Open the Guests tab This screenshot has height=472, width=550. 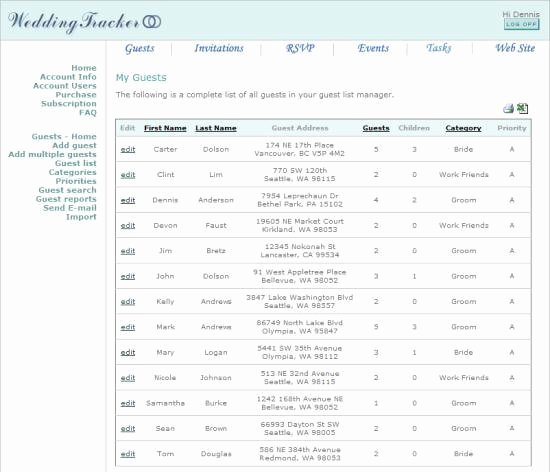point(140,48)
